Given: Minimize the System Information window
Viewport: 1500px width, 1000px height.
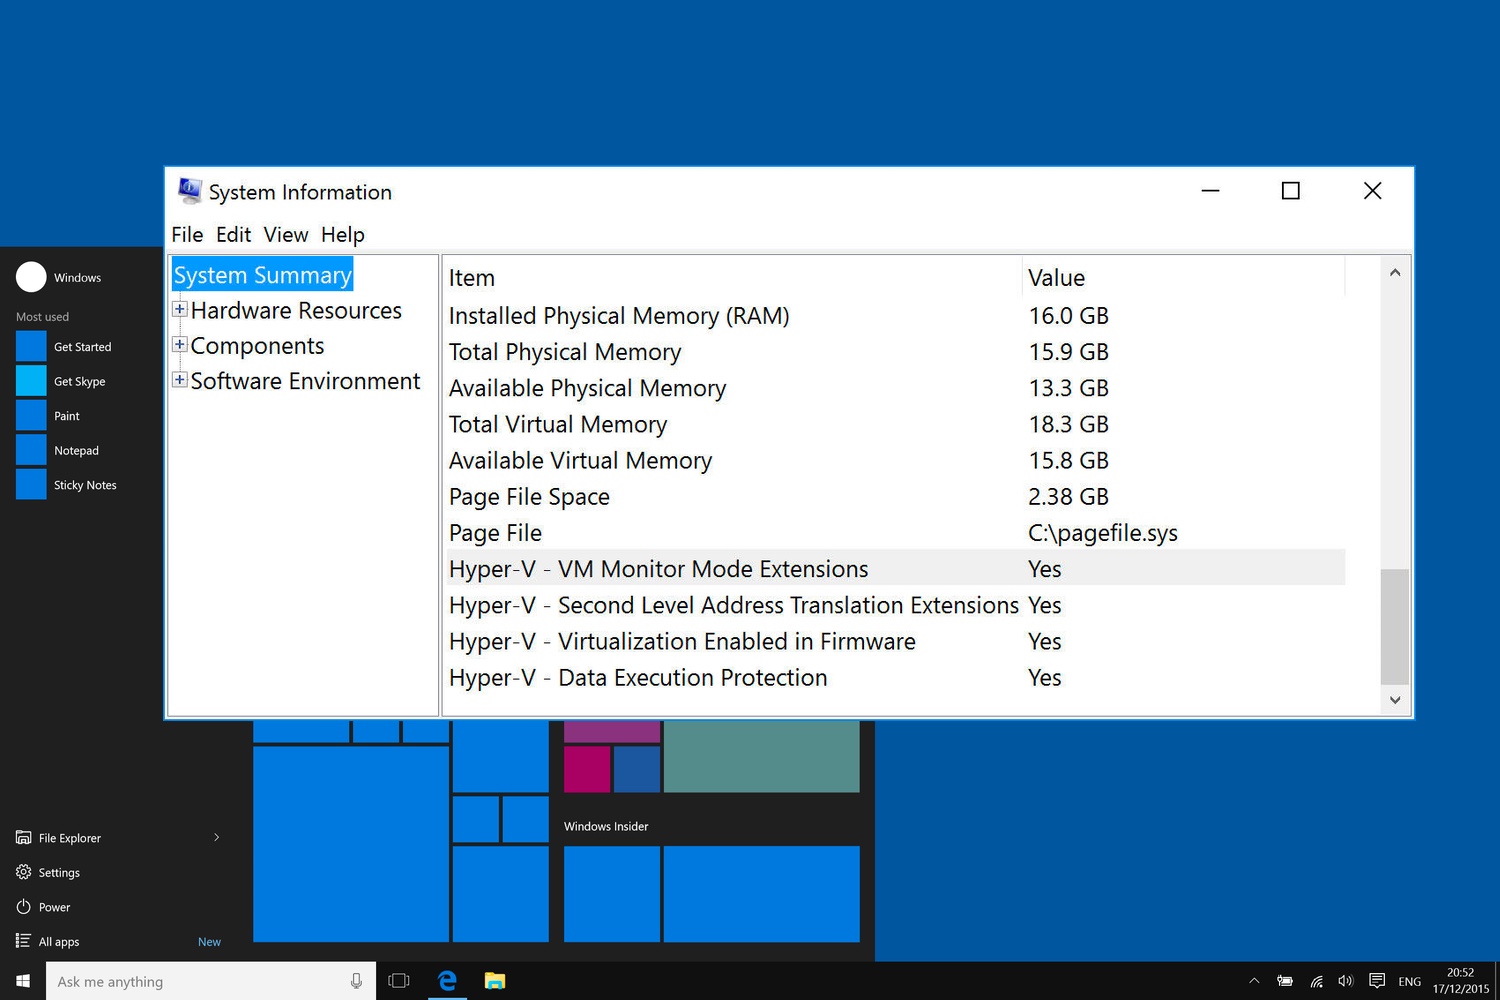Looking at the screenshot, I should 1210,190.
